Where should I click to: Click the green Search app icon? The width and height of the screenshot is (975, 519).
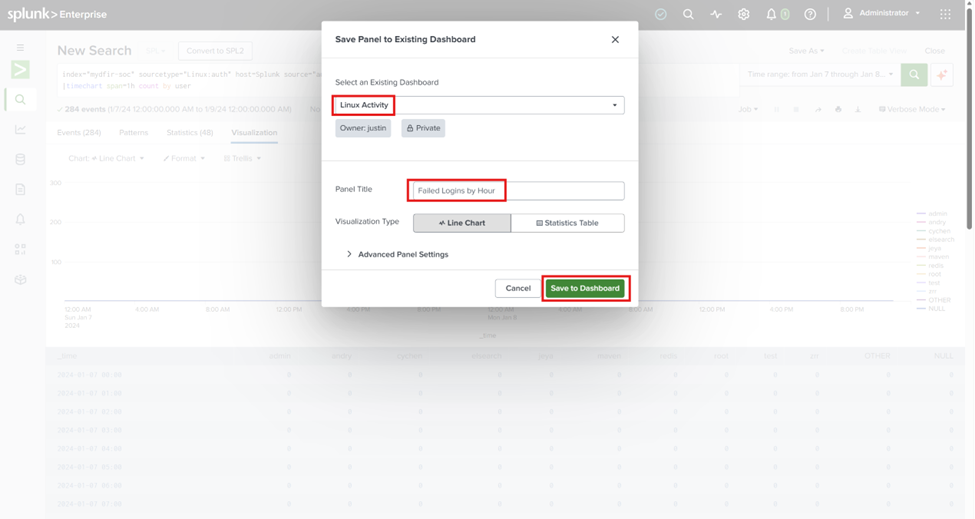[20, 69]
